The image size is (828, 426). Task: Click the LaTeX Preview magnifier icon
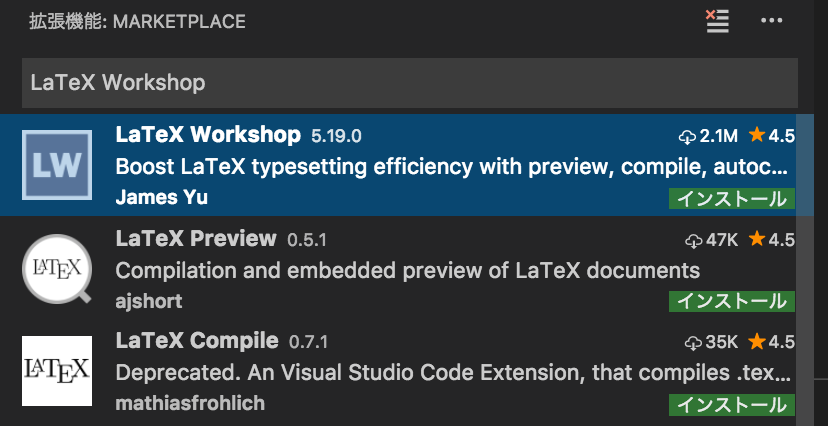[x=57, y=268]
